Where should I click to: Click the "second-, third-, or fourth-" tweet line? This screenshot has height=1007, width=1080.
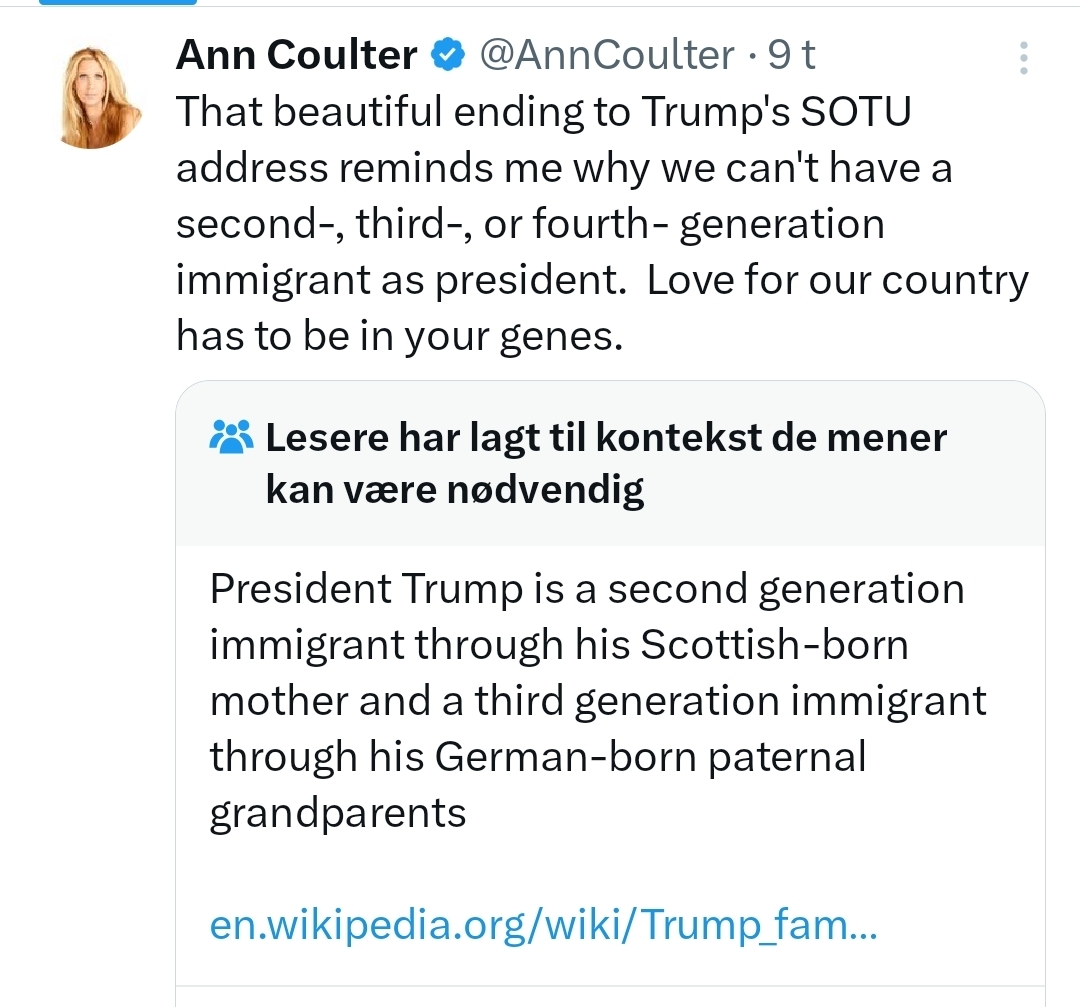tap(530, 223)
